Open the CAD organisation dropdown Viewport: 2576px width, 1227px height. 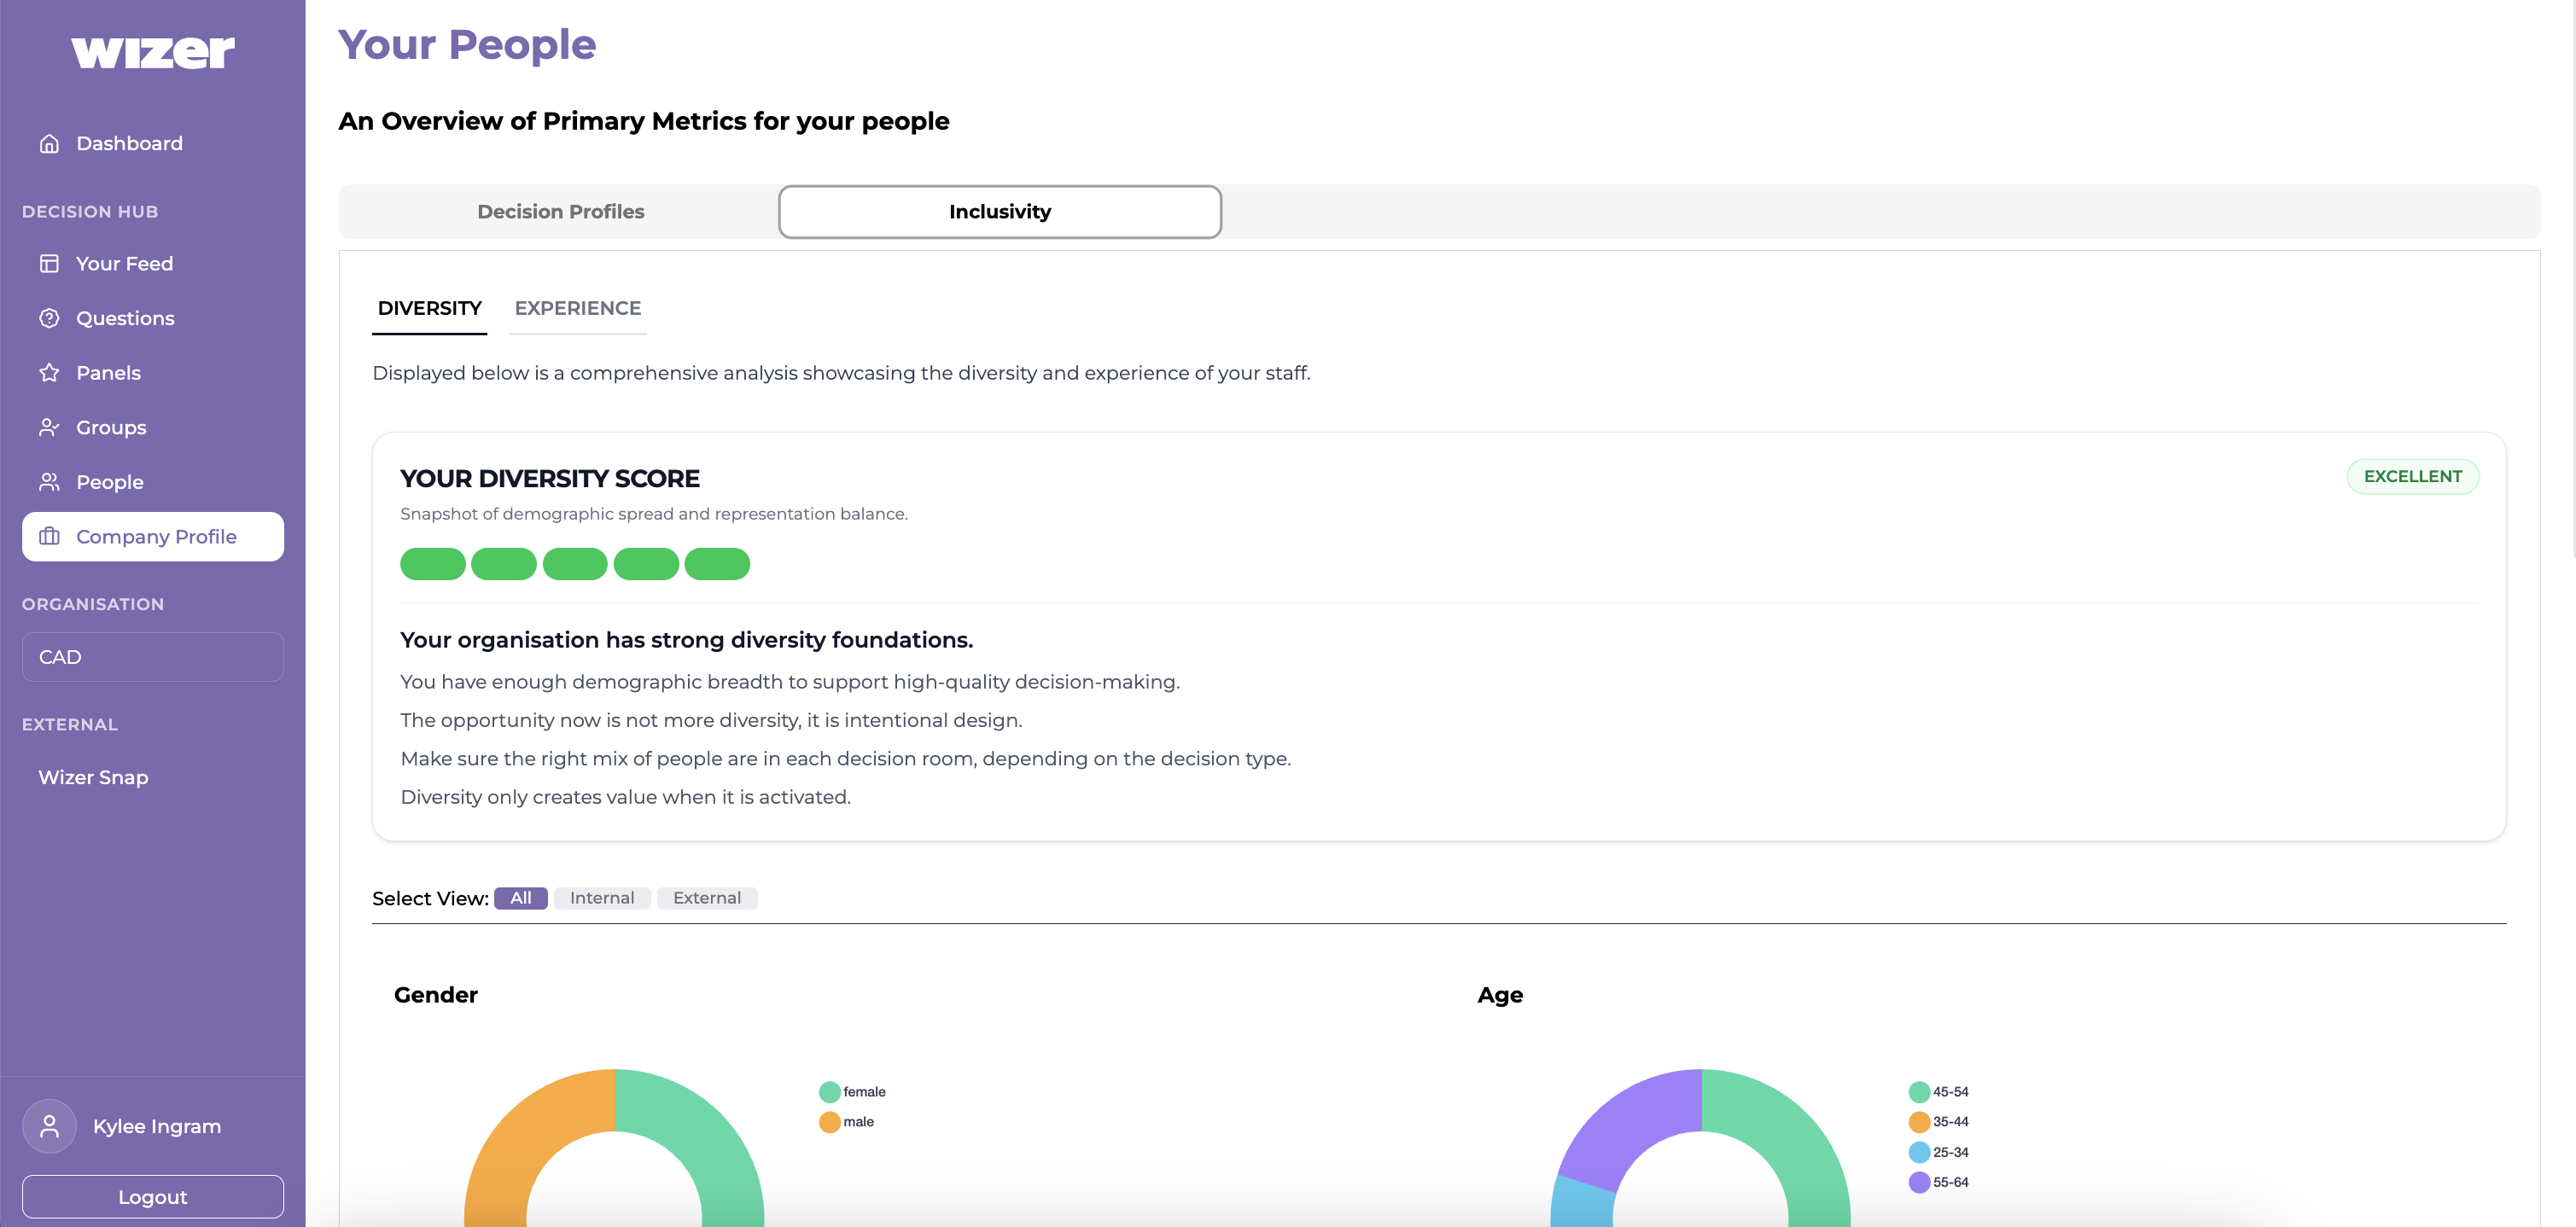(152, 657)
